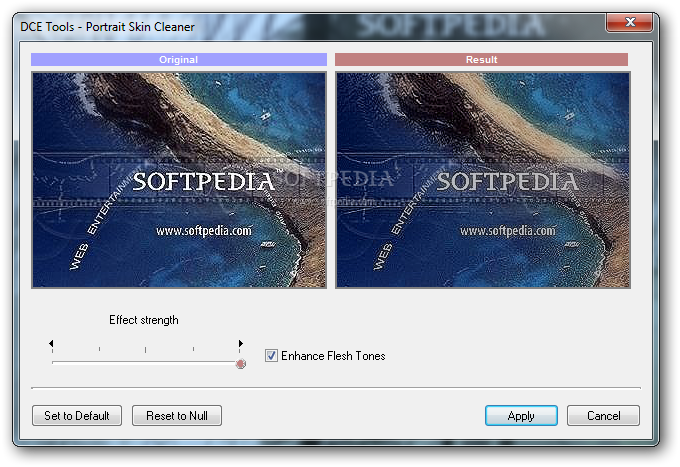
Task: Click the Effect strength label
Action: click(144, 320)
